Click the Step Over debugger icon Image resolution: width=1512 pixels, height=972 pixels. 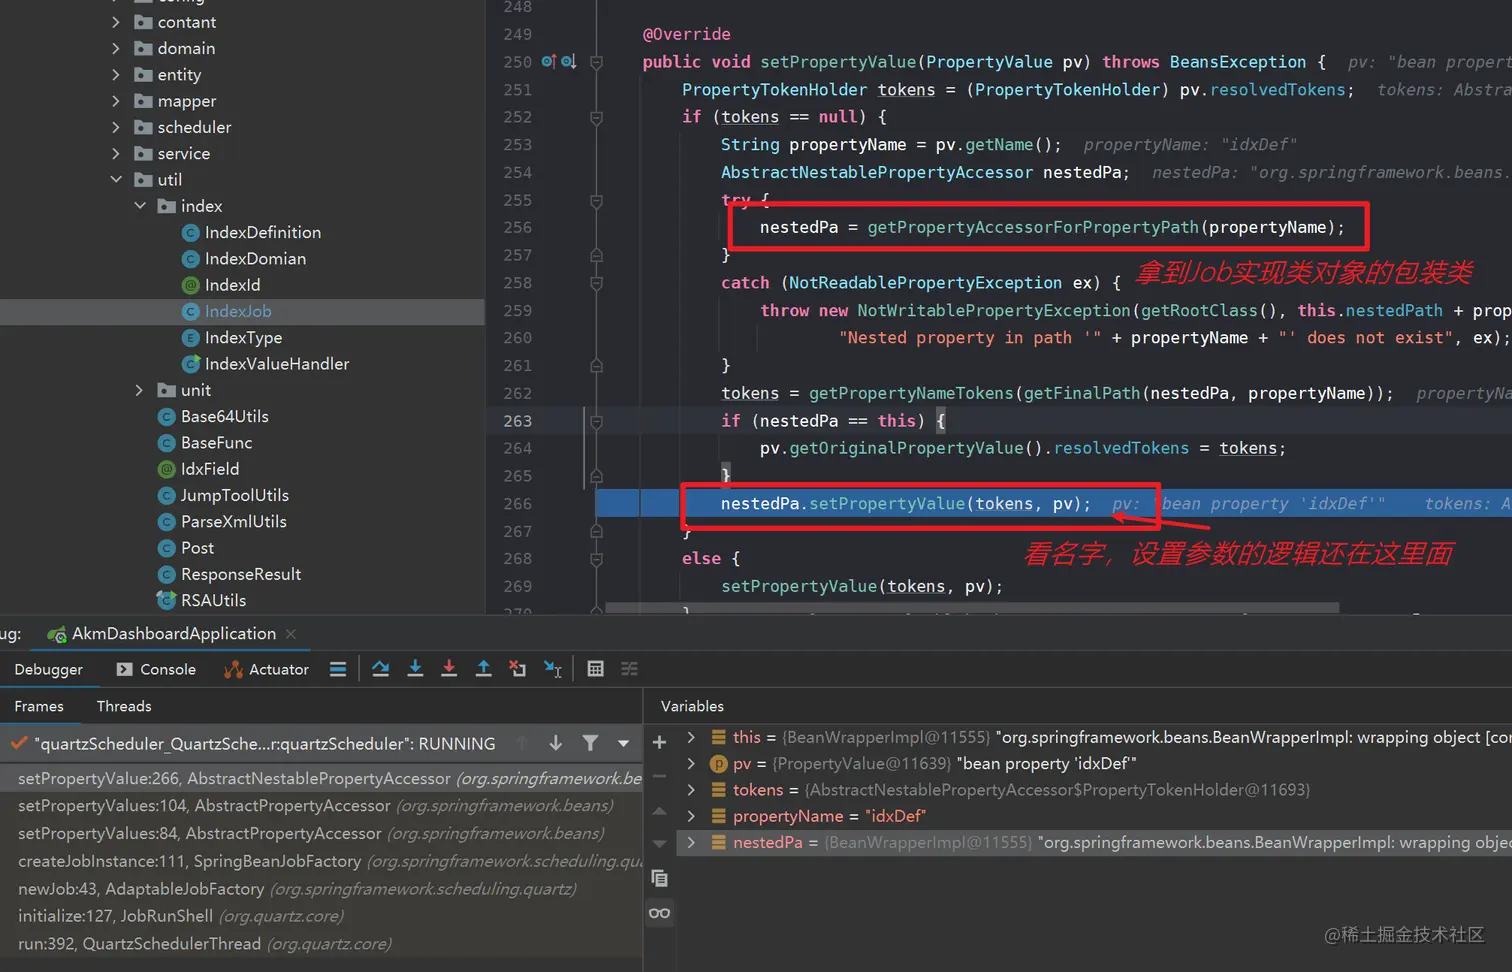coord(380,669)
